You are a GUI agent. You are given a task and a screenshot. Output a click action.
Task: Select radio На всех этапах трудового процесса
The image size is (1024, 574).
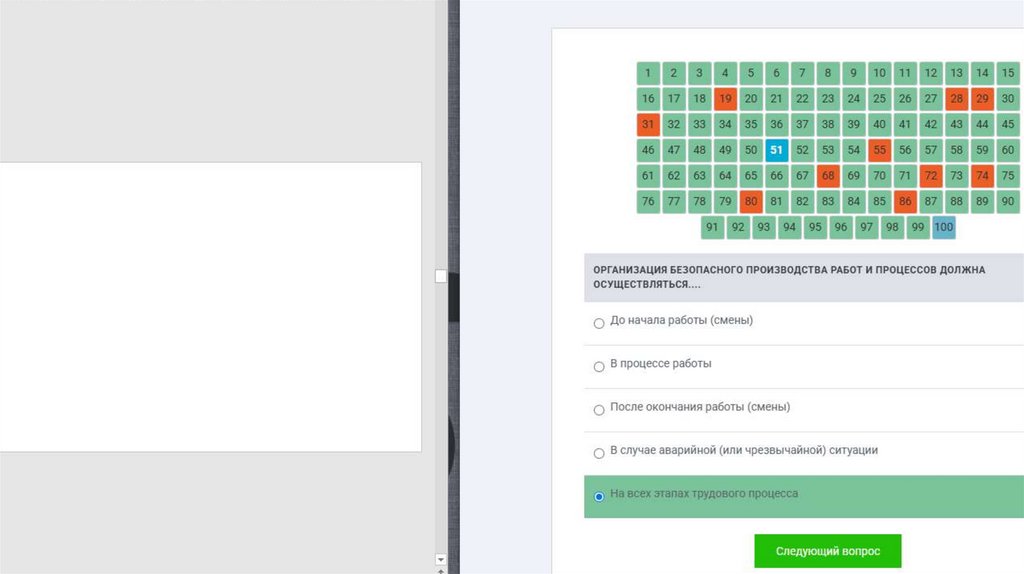[599, 497]
